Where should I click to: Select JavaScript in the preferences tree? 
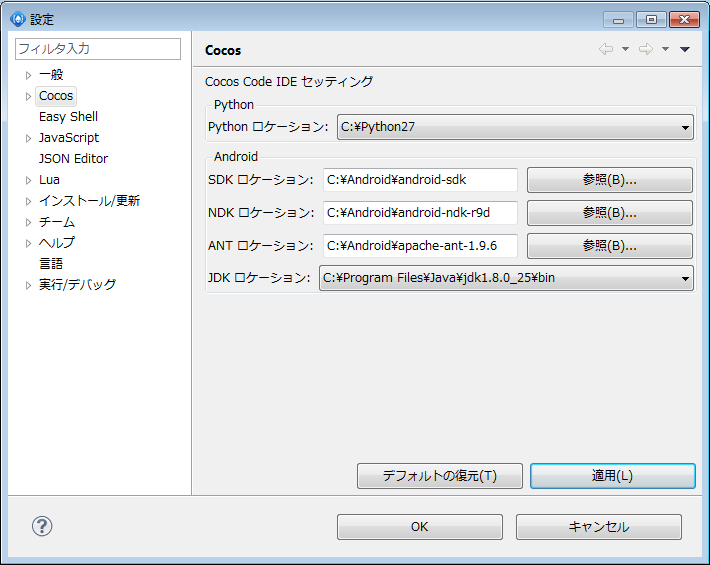[x=69, y=138]
